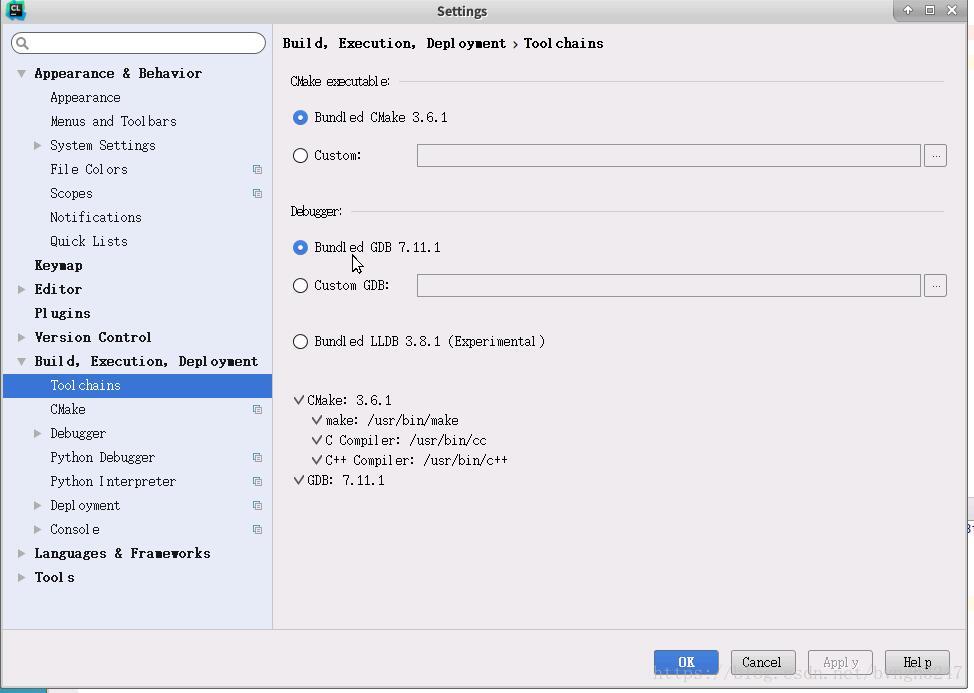Open the Keymap settings

coord(58,265)
